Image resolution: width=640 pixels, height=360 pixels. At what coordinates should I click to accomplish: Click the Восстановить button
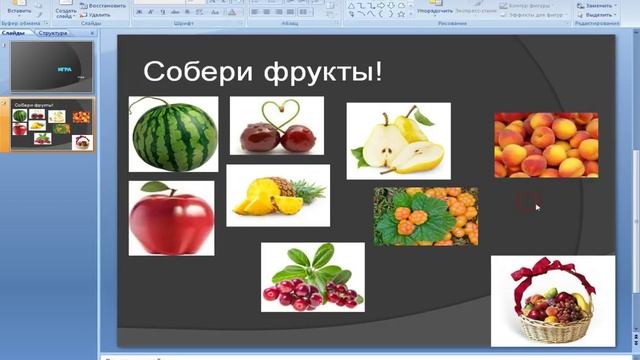tap(103, 6)
